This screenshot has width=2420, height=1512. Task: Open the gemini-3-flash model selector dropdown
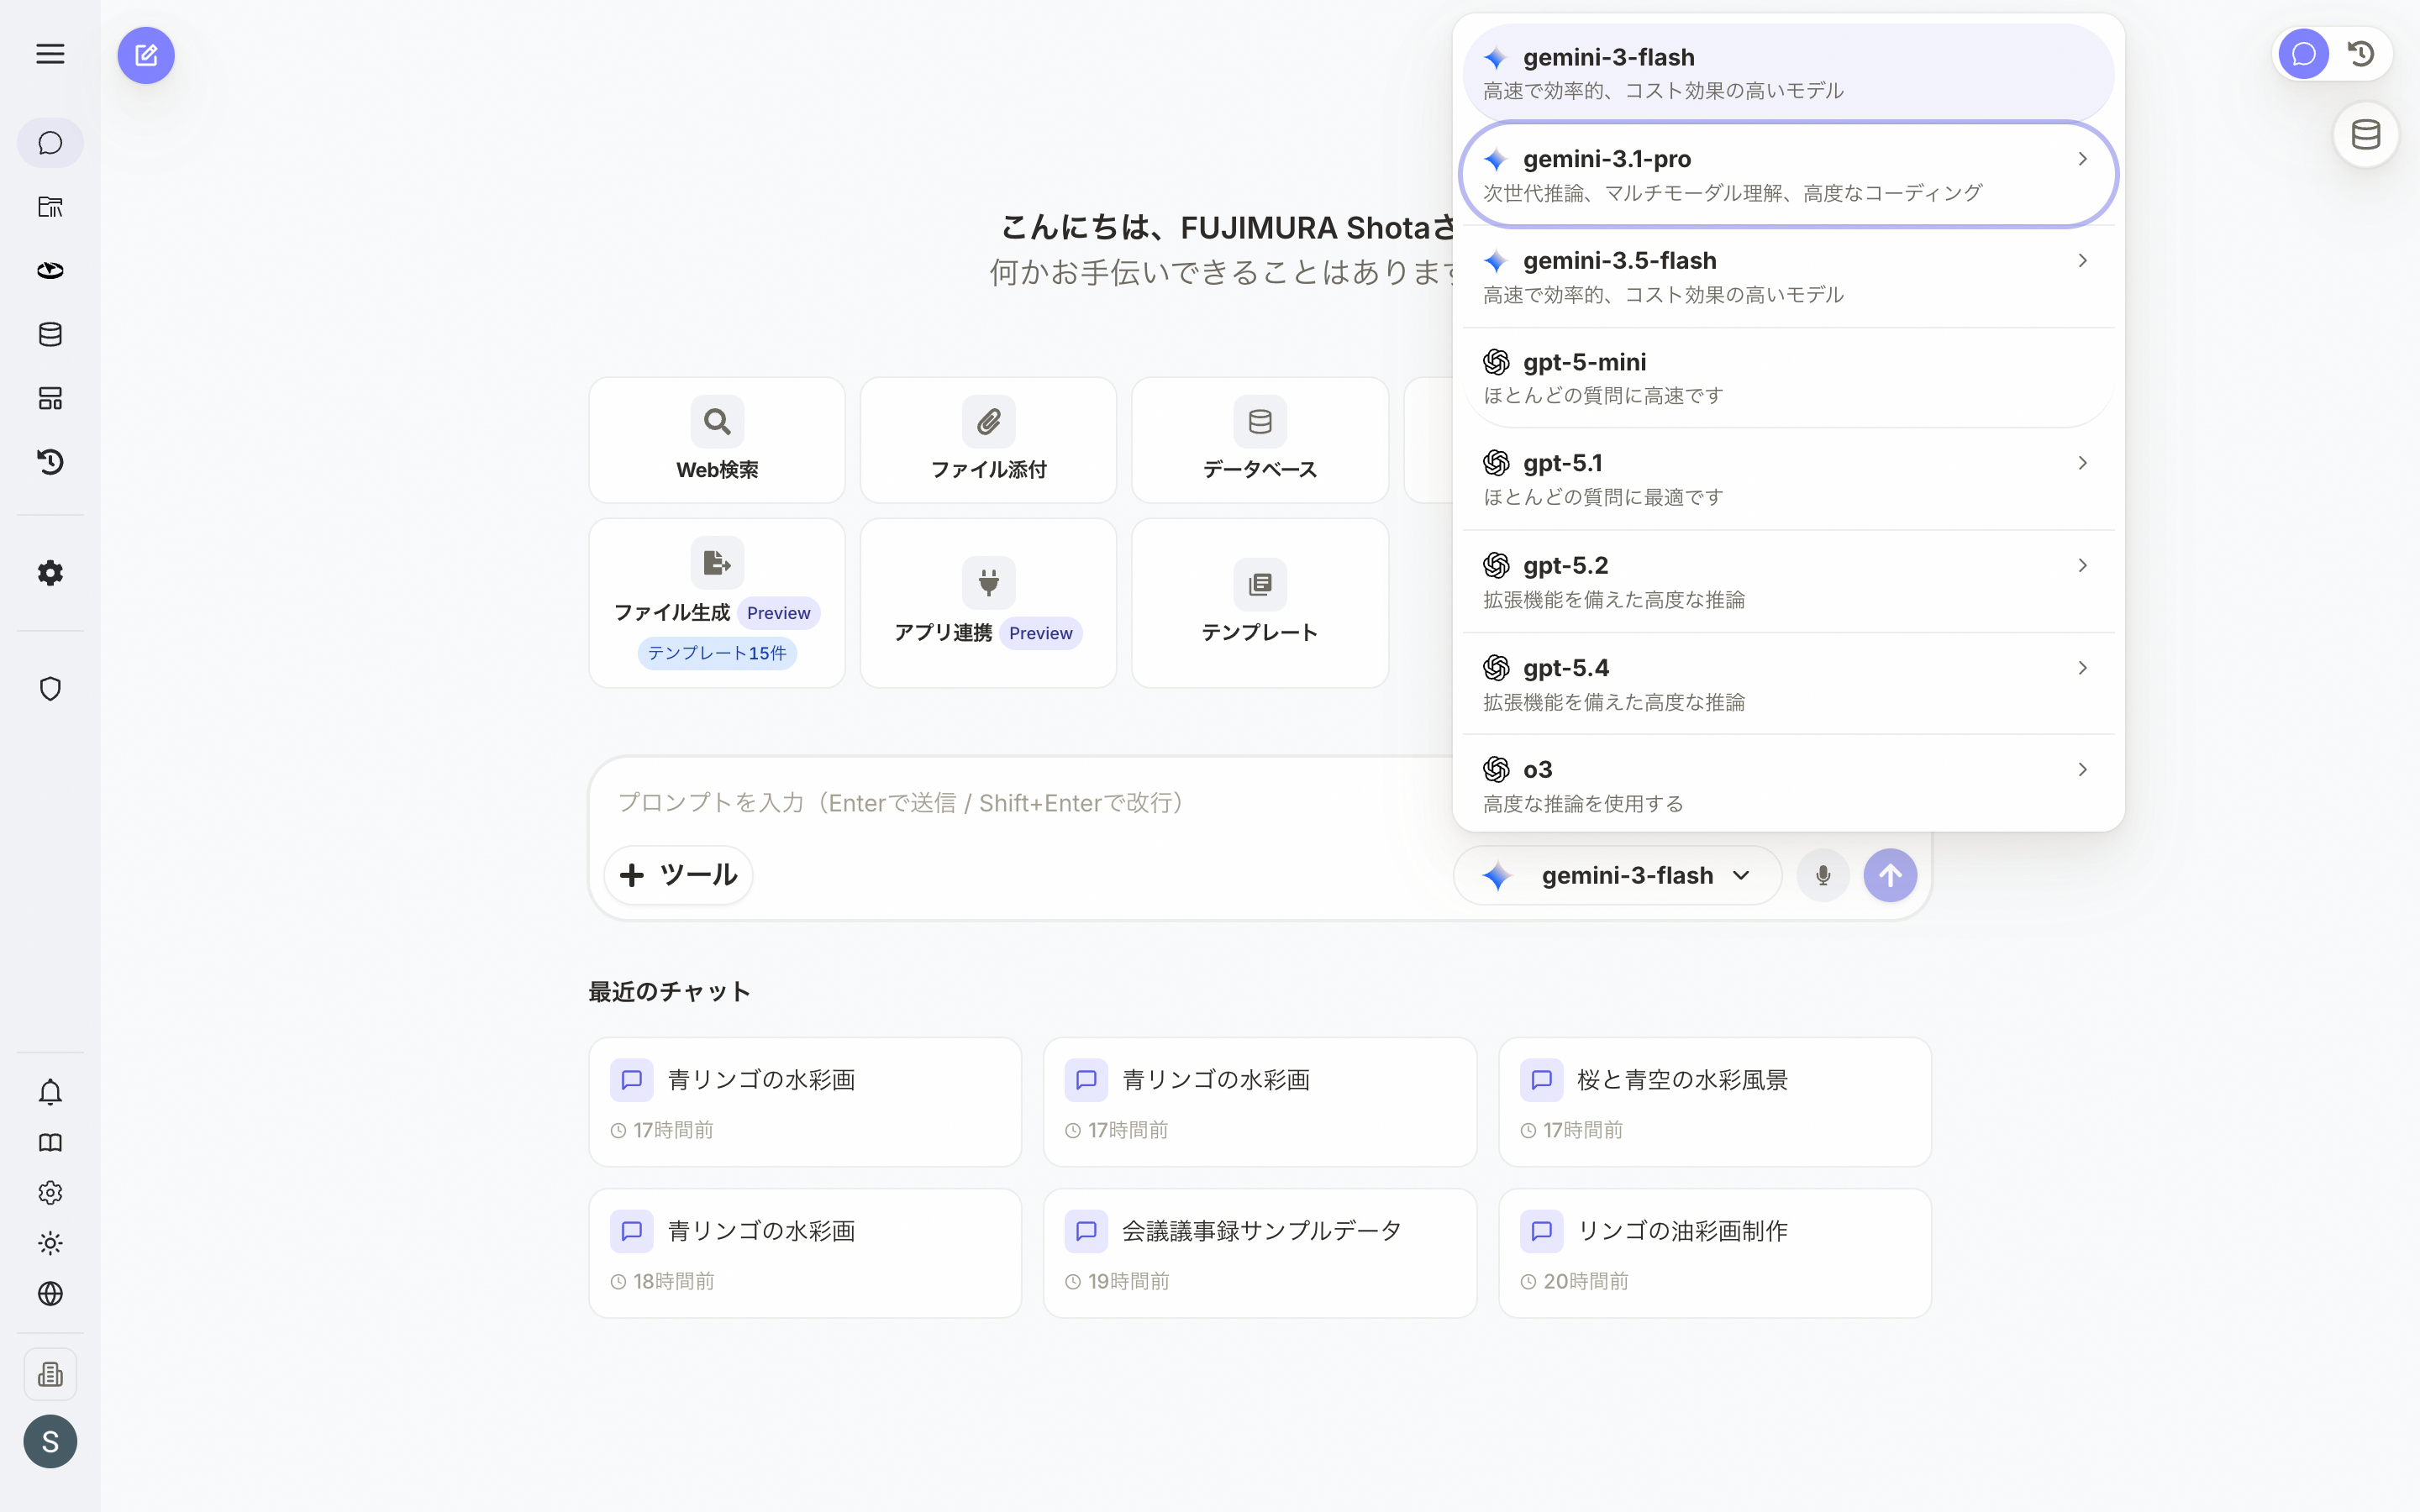coord(1617,875)
